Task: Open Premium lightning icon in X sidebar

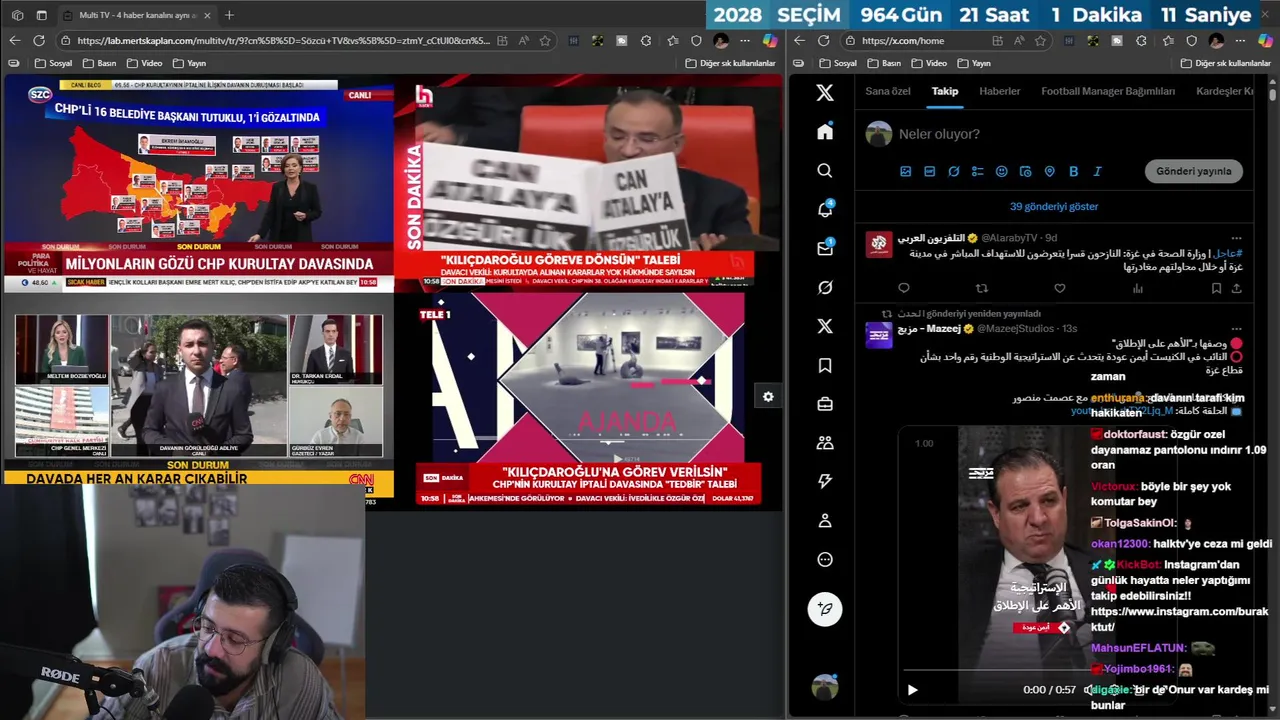Action: 825,481
